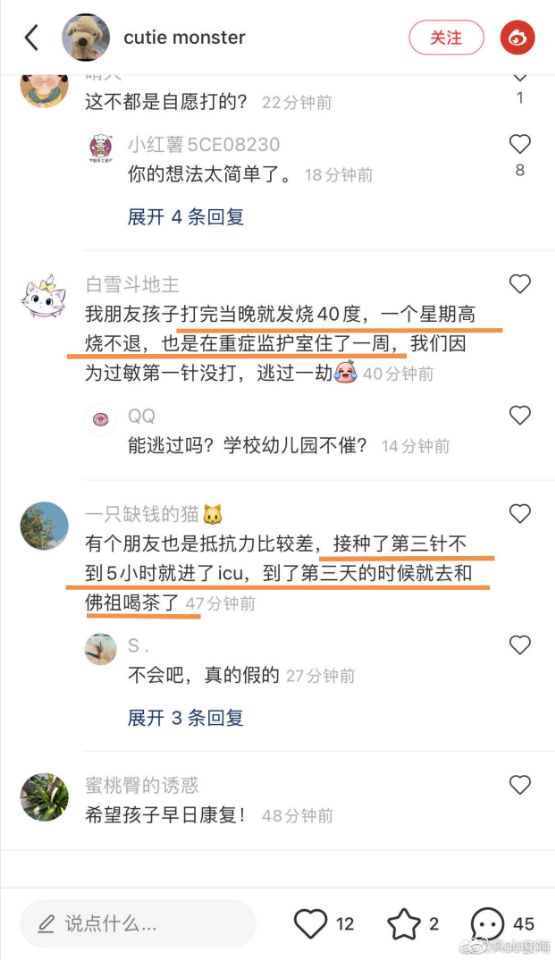Viewport: 555px width, 960px height.
Task: Like 蜜桃臀的诱惑's comment
Action: point(519,784)
